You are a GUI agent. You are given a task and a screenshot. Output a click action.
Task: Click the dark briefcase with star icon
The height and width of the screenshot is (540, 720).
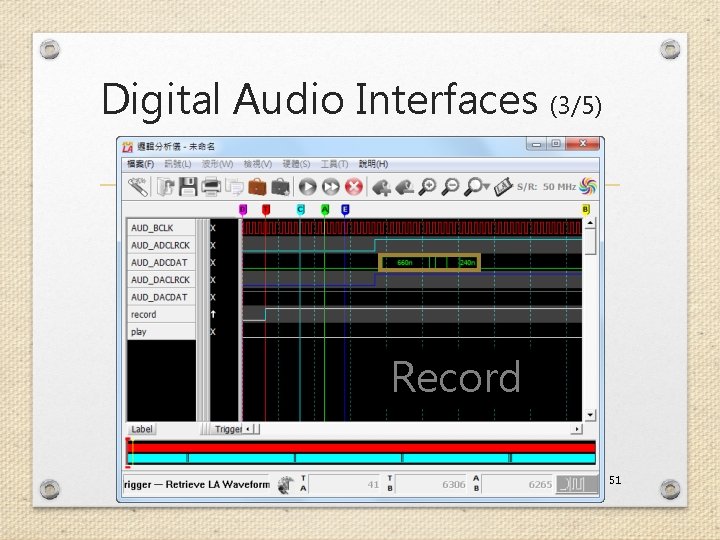coord(281,187)
